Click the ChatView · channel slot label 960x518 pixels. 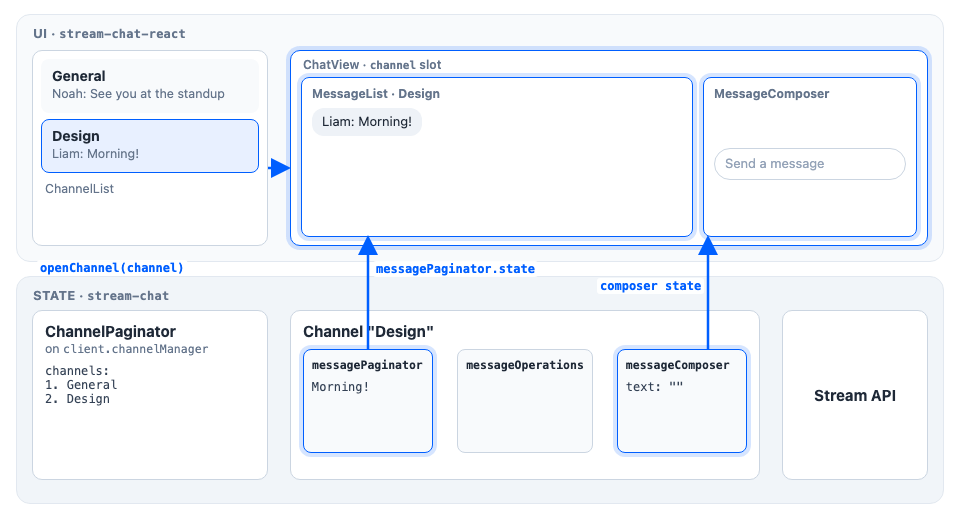coord(372,65)
